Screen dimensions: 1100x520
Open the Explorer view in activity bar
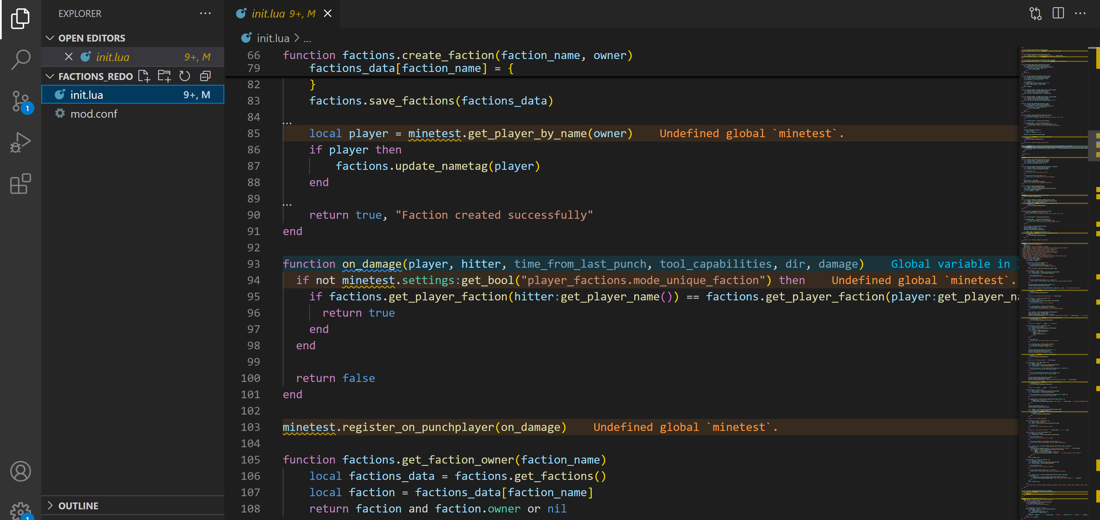coord(20,18)
